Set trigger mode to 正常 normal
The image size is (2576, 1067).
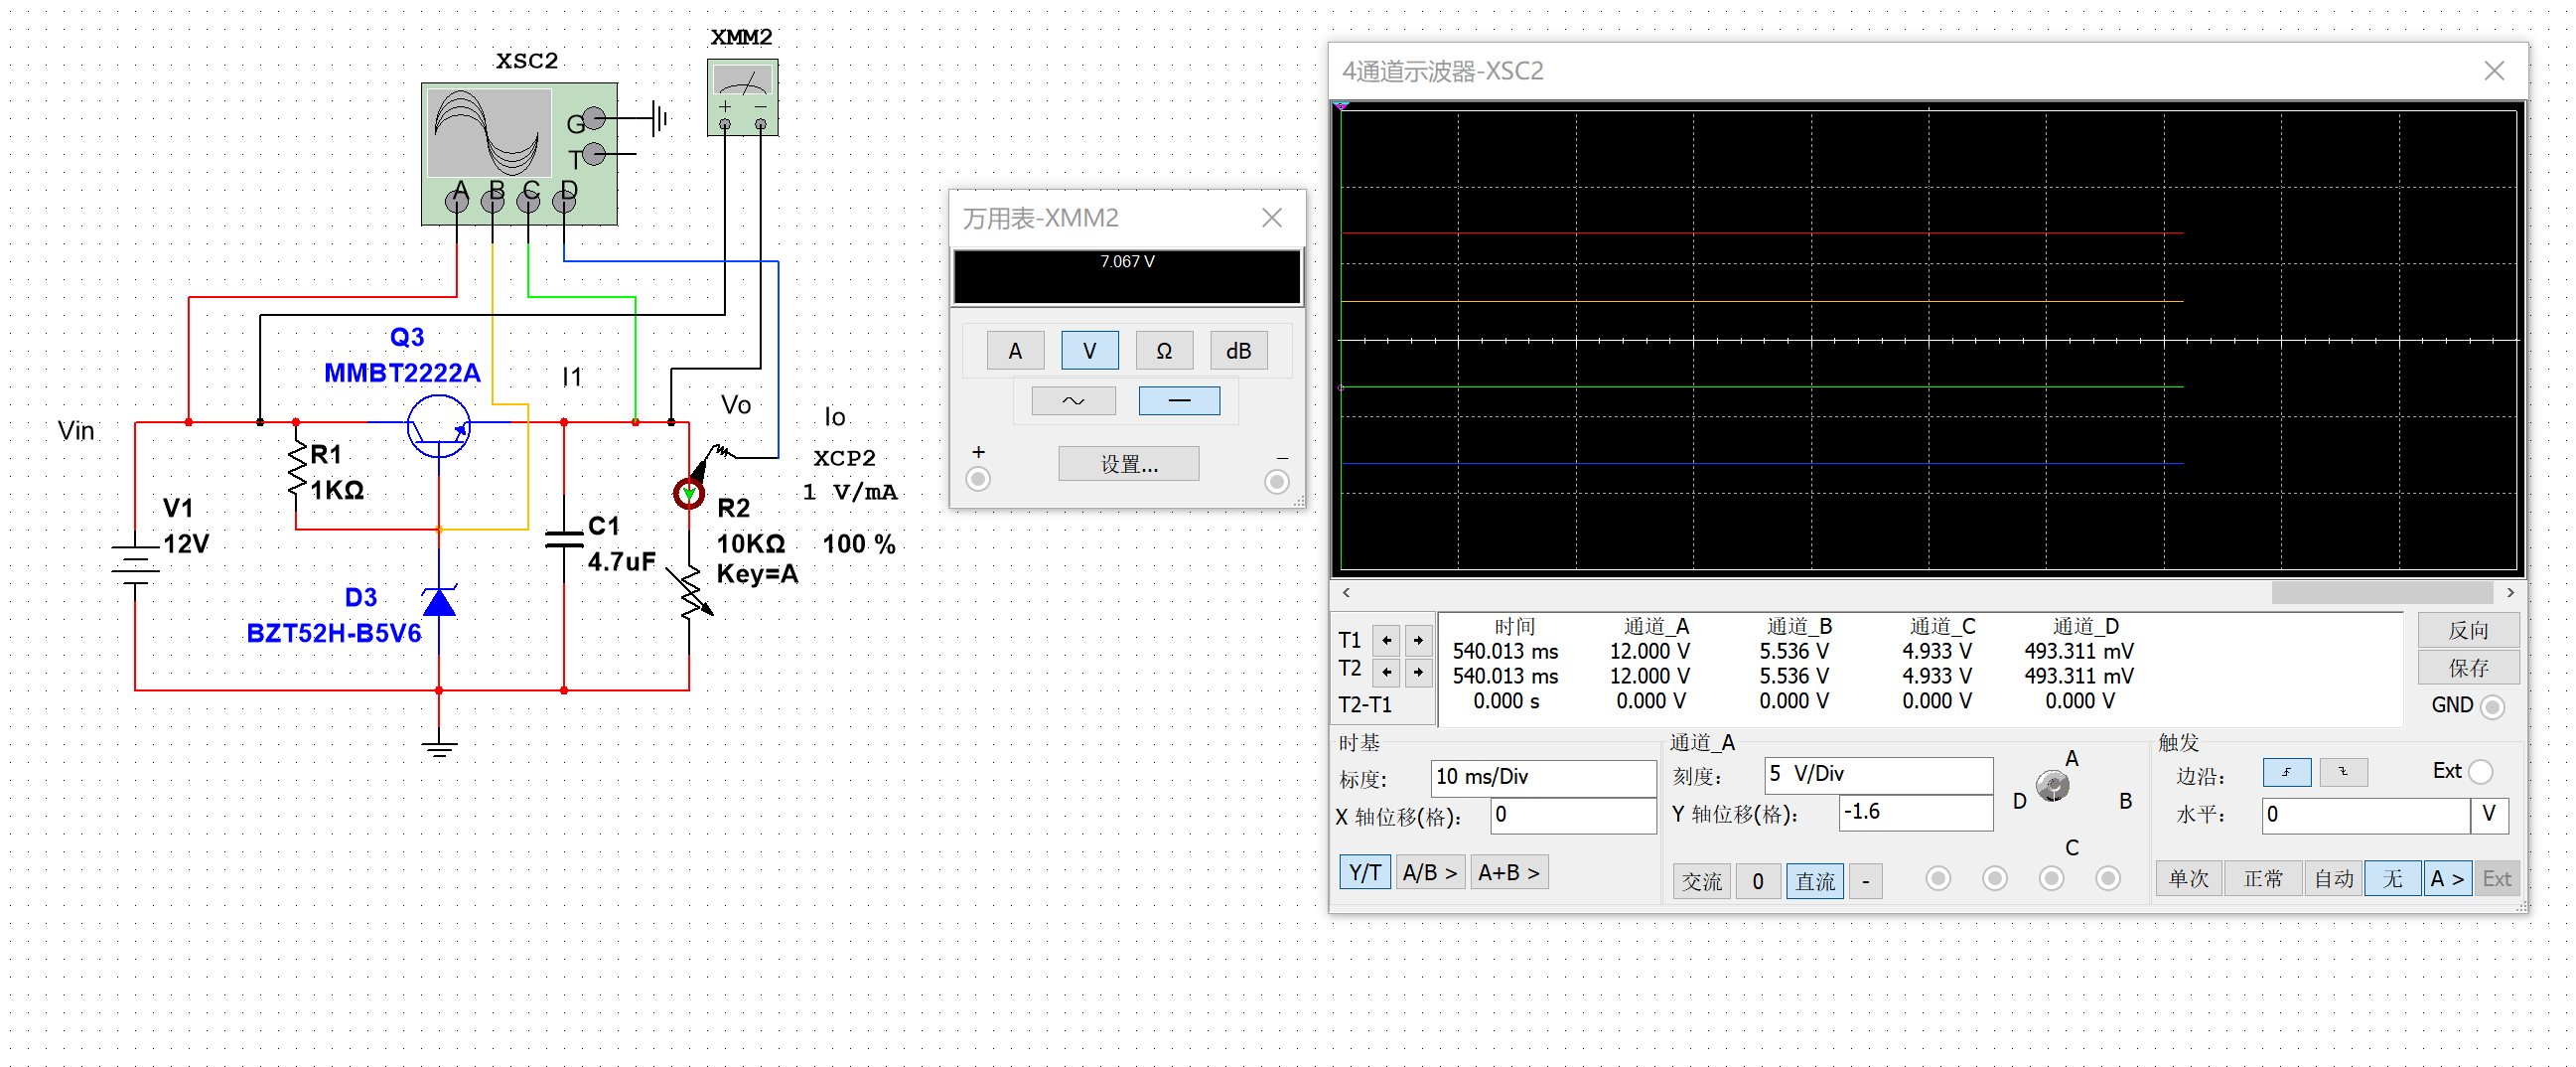[2263, 879]
